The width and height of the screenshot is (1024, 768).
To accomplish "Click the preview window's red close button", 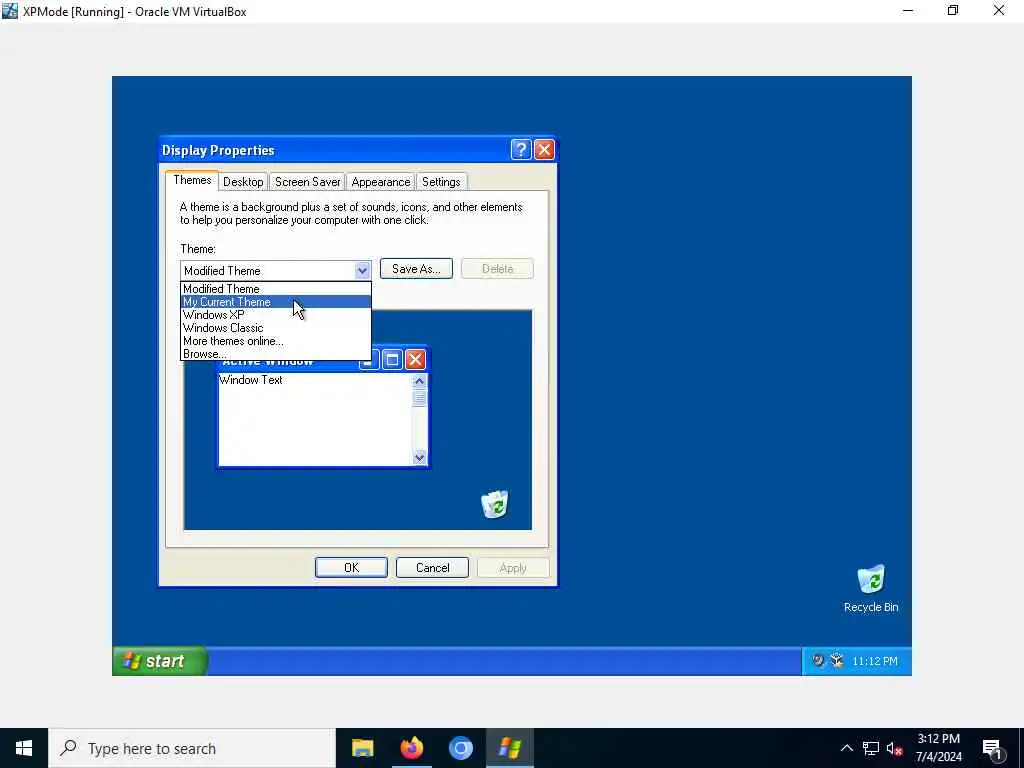I will [x=415, y=360].
